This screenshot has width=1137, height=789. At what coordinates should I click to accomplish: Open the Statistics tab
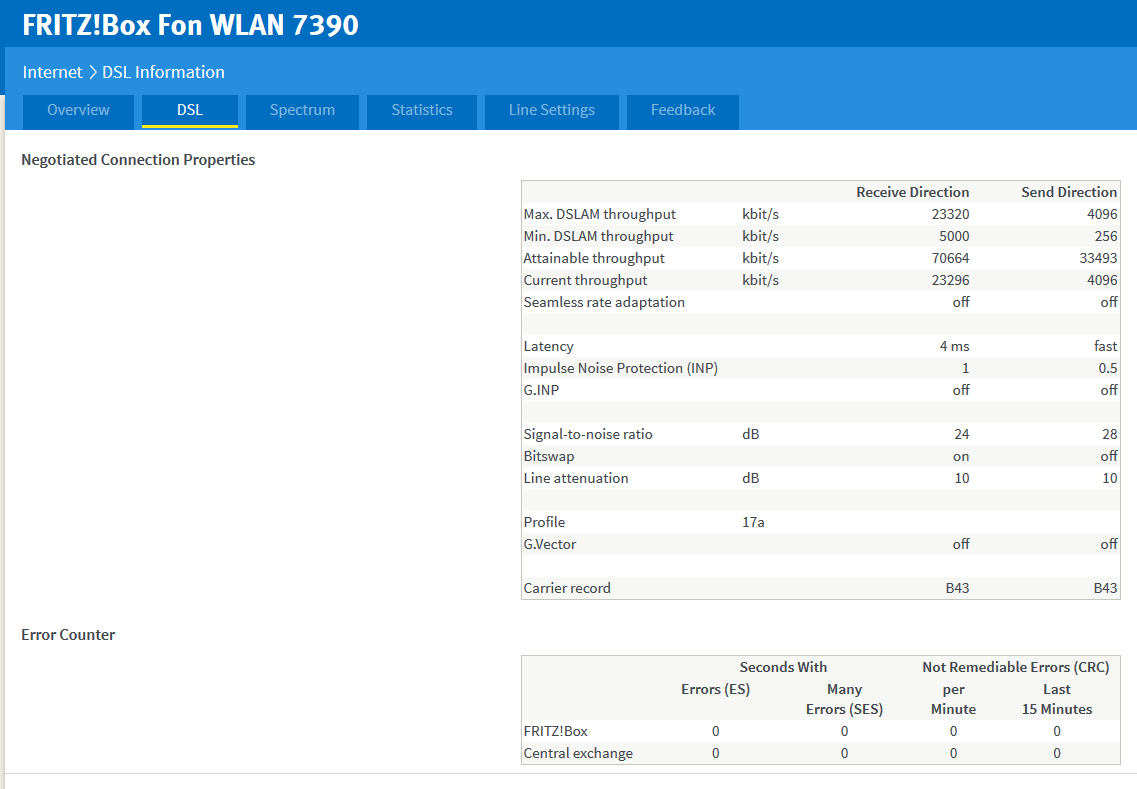pyautogui.click(x=422, y=110)
